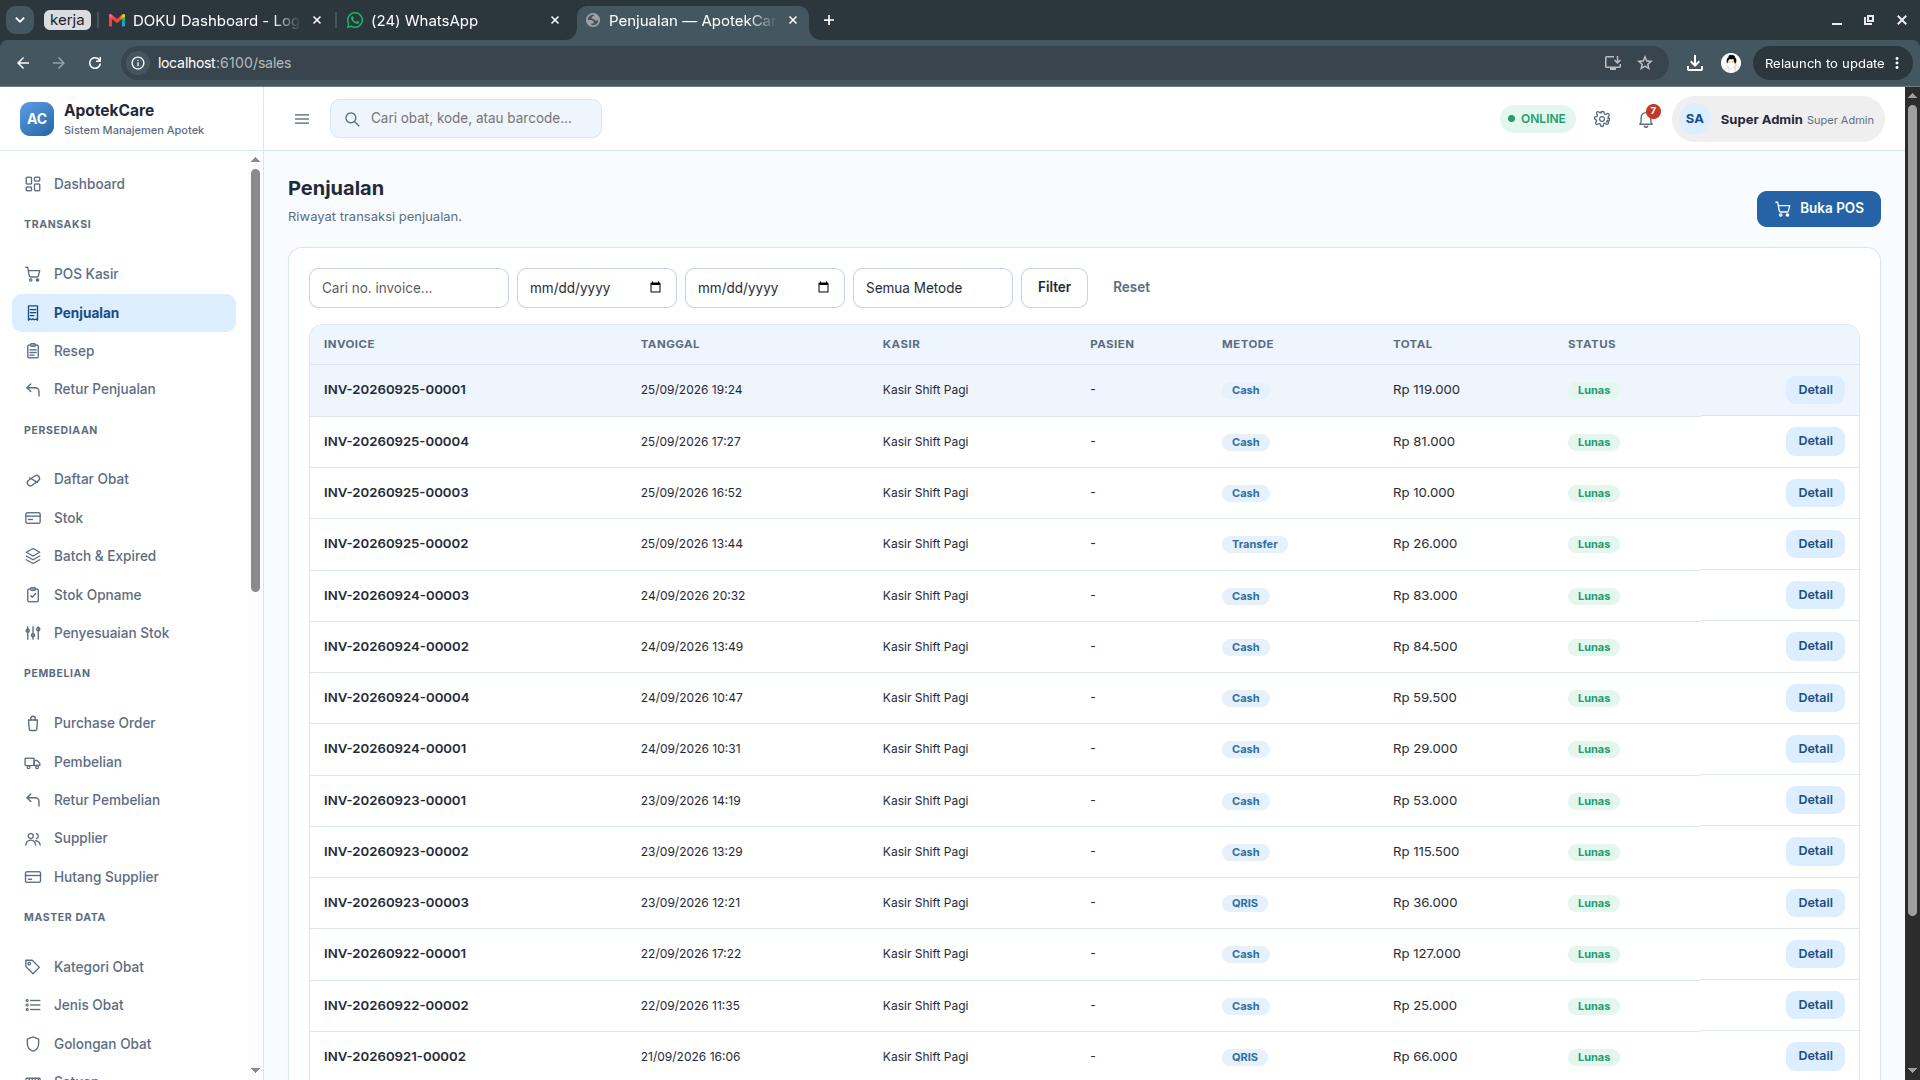This screenshot has height=1080, width=1920.
Task: Open Detail for invoice INV-20260923-00003
Action: [1815, 903]
